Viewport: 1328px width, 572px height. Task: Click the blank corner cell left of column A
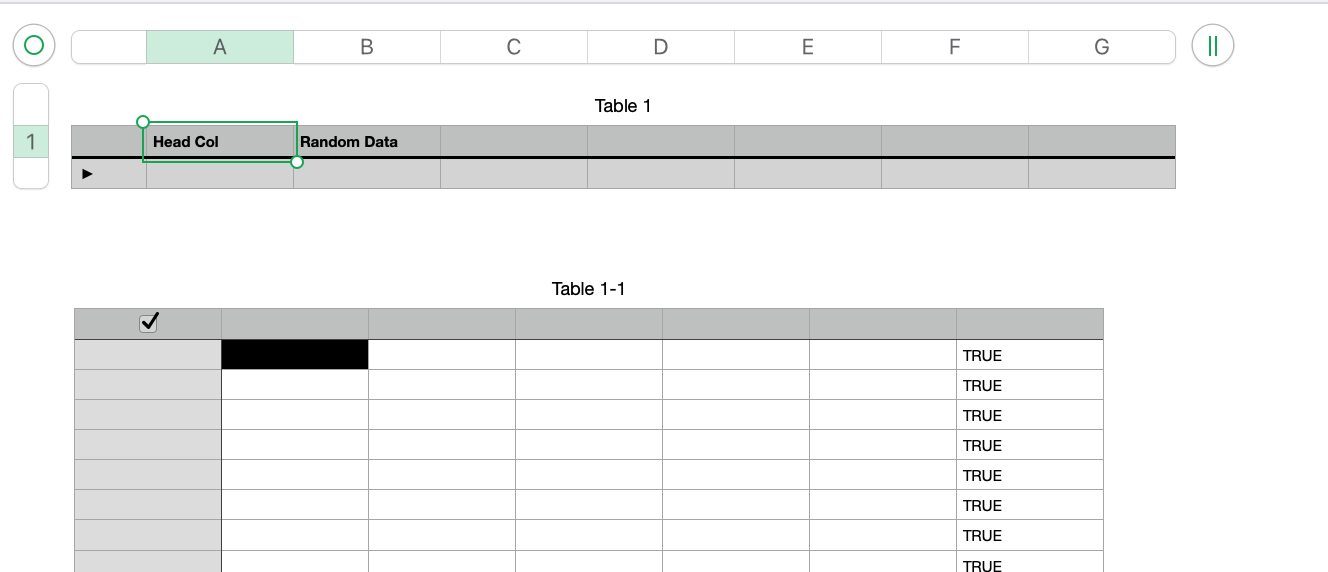(x=109, y=47)
